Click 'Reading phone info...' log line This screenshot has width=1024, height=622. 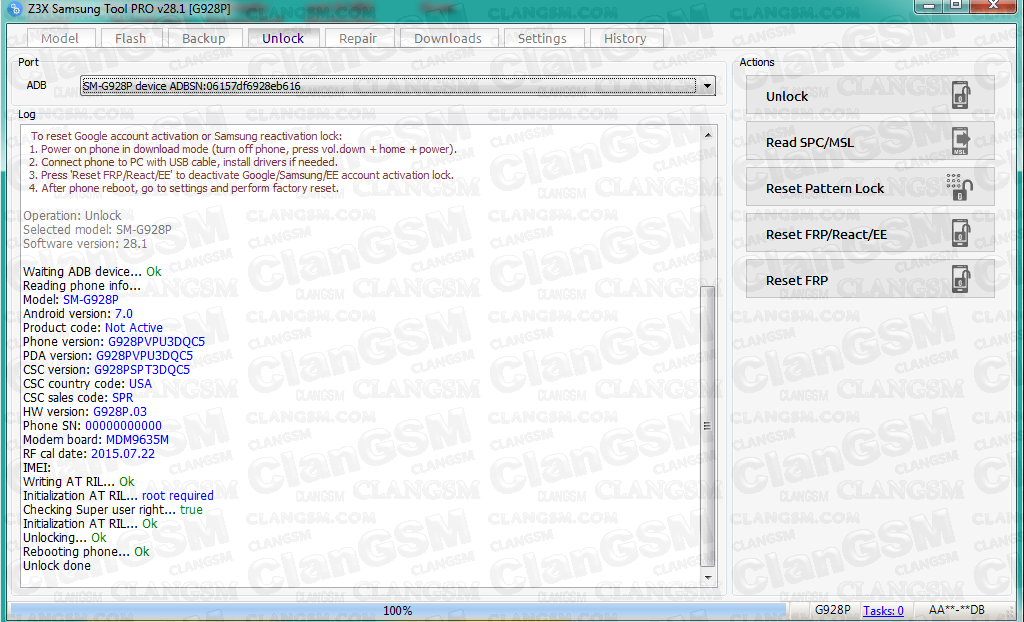tap(82, 286)
